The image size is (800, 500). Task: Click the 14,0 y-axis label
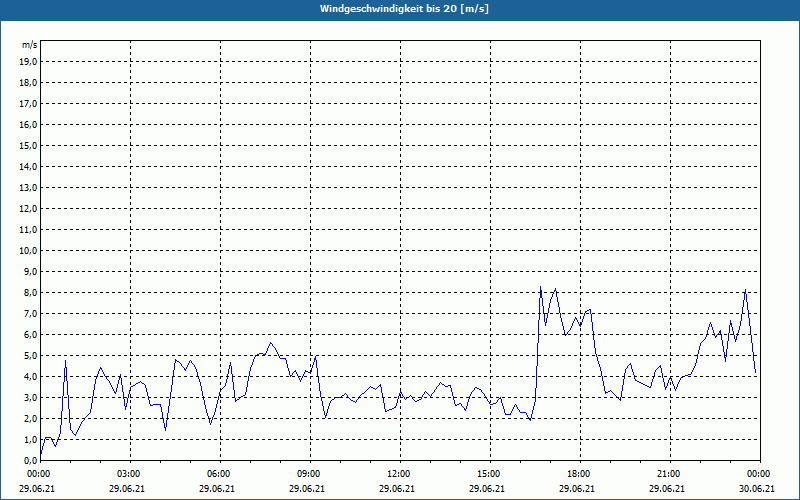pos(29,166)
